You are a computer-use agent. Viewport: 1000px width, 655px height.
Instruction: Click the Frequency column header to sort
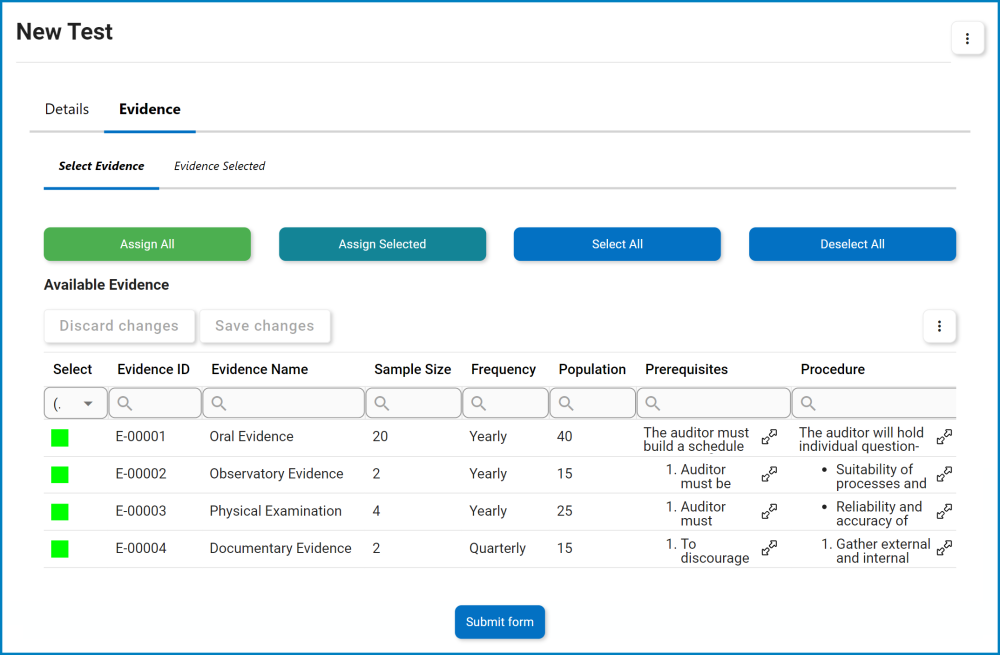pyautogui.click(x=503, y=369)
